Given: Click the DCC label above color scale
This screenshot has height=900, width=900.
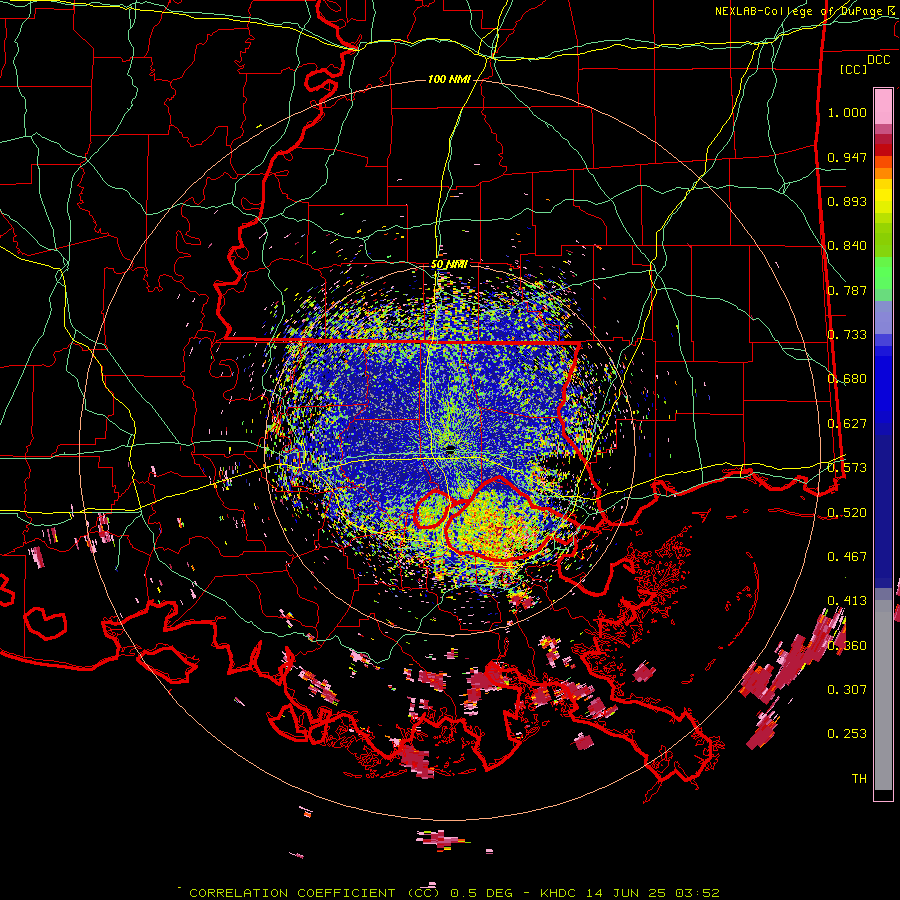Looking at the screenshot, I should coord(878,60).
